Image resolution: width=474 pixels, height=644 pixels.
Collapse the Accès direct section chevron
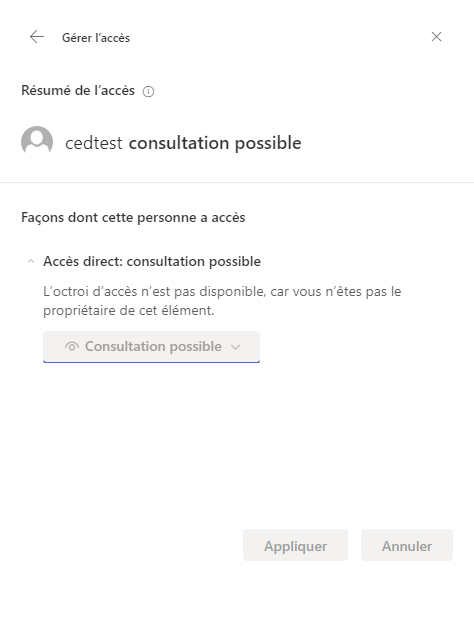click(31, 261)
